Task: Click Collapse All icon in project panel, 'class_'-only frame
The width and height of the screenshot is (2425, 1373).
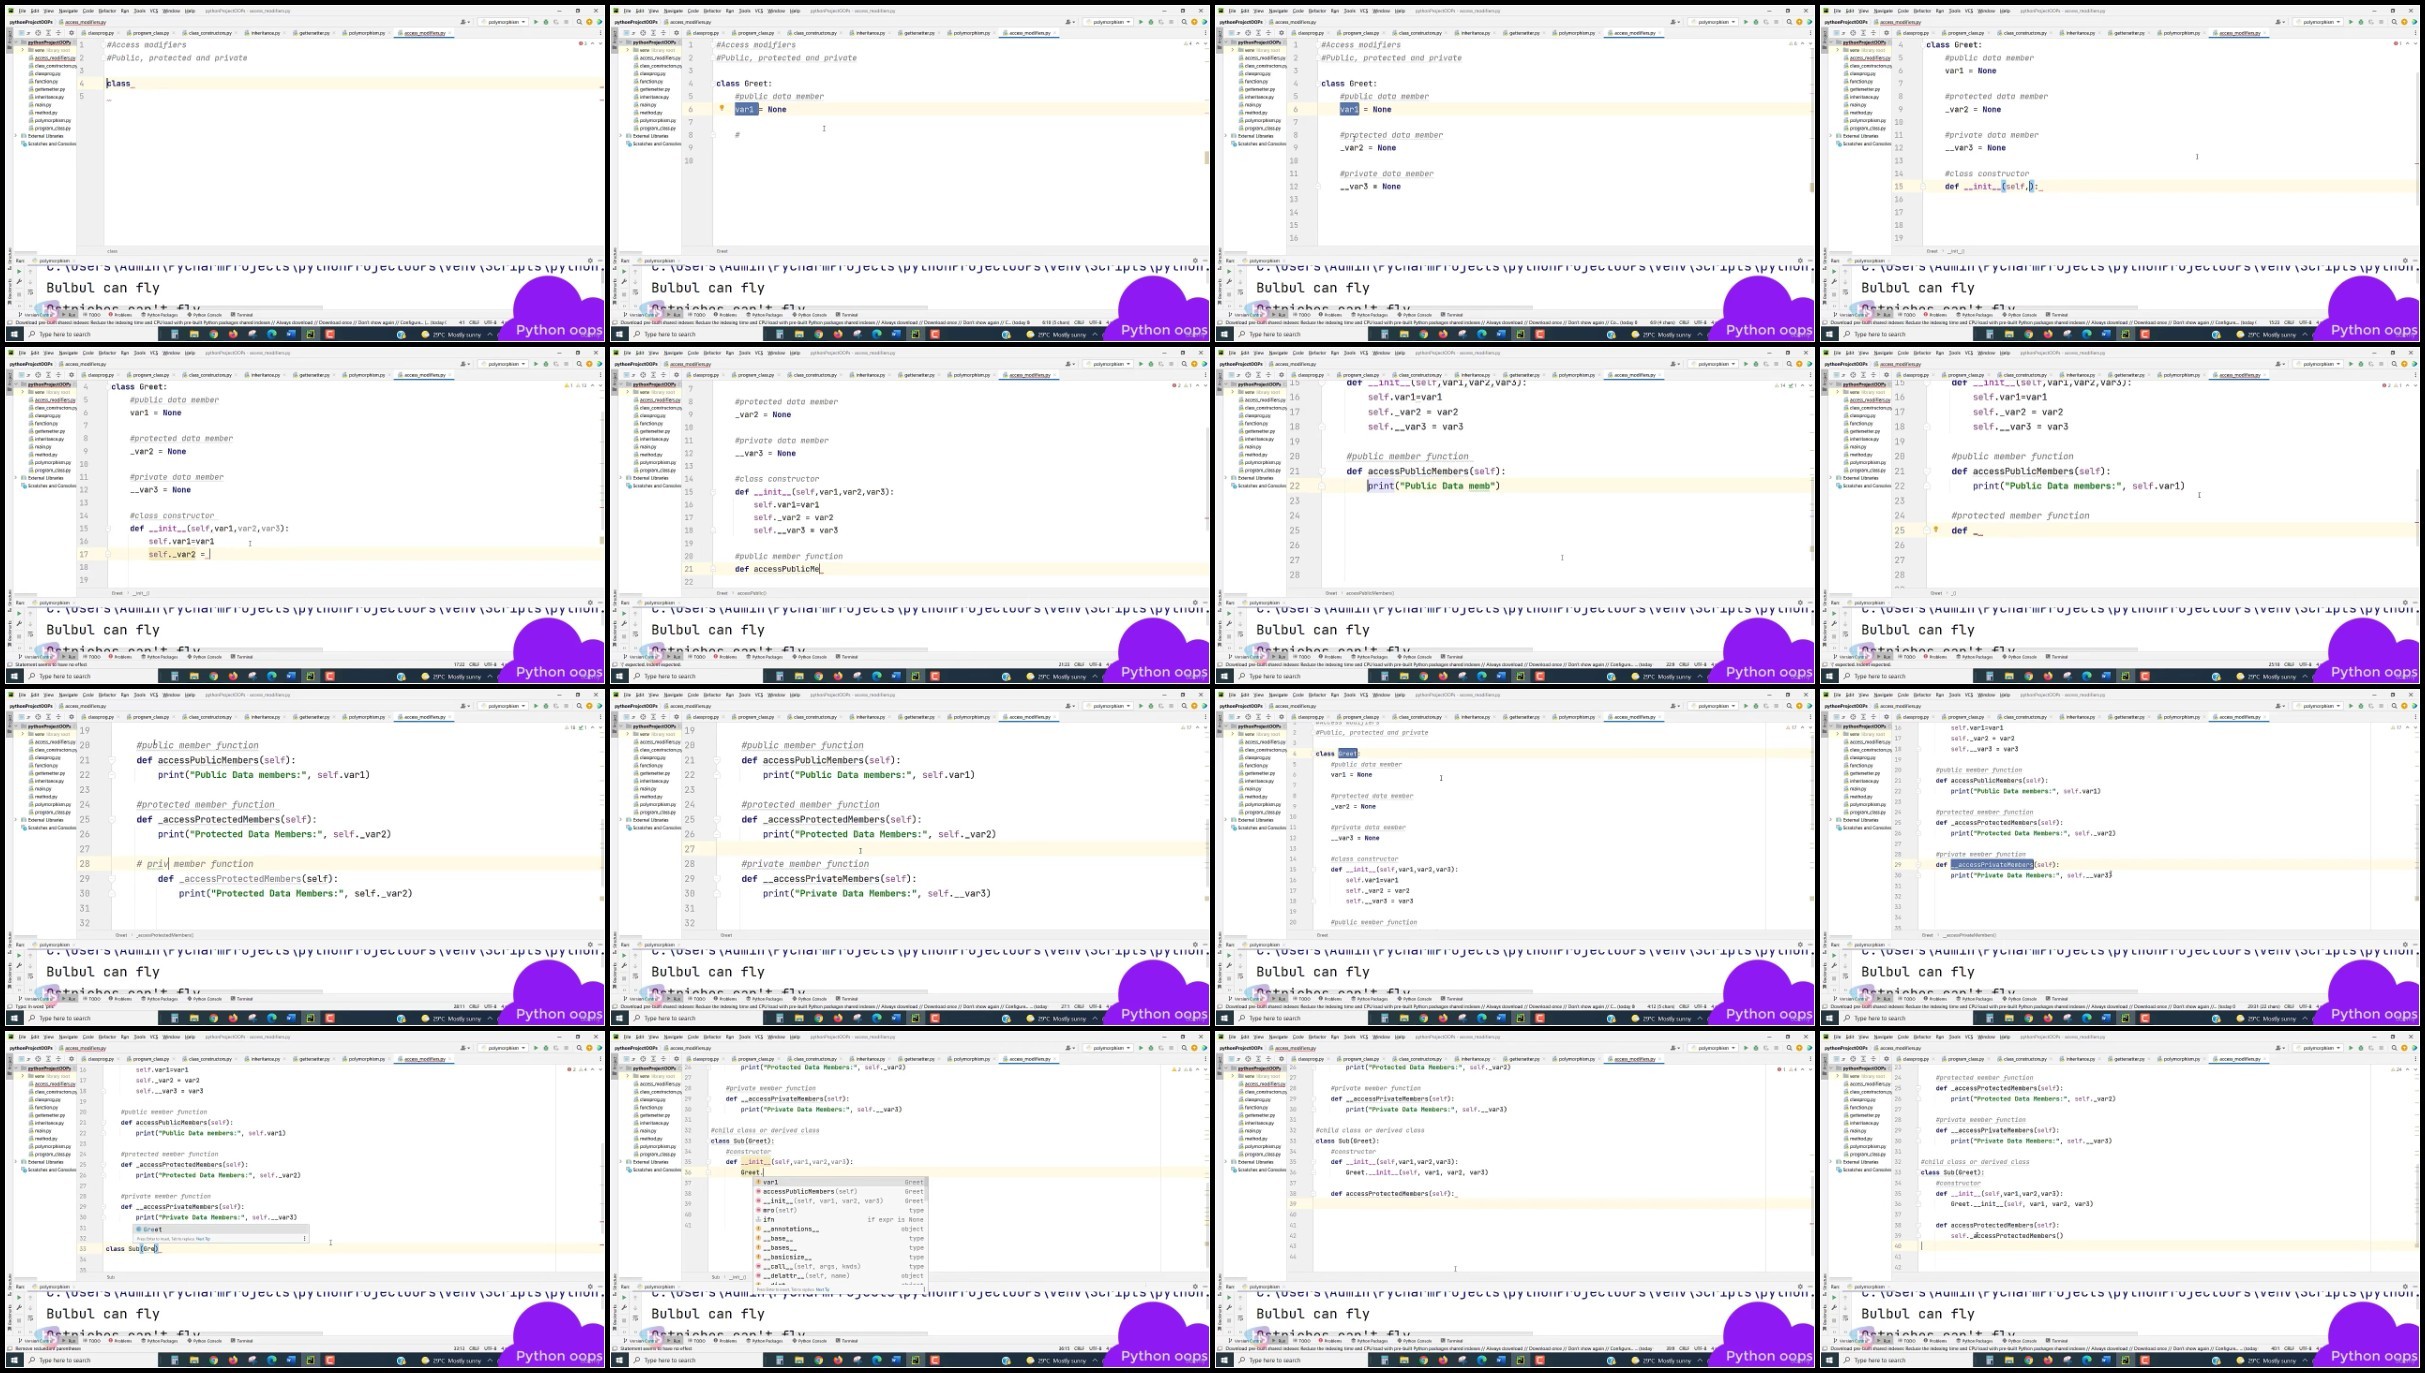Action: pyautogui.click(x=58, y=33)
